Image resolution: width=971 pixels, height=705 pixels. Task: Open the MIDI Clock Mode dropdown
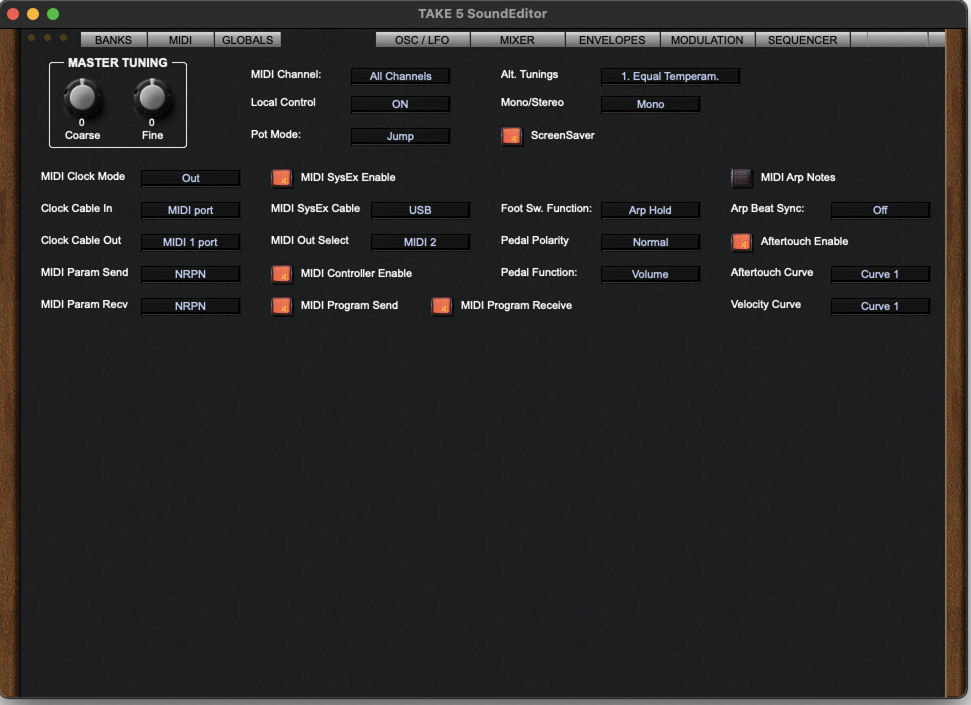click(x=190, y=178)
